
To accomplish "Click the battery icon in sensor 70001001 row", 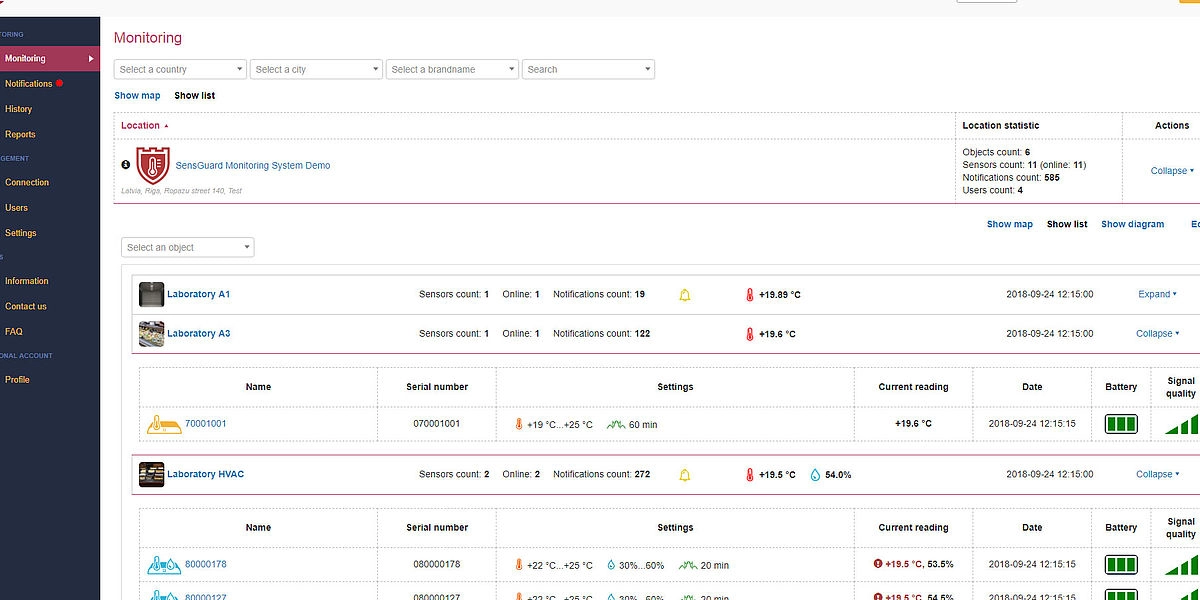I will [1121, 424].
